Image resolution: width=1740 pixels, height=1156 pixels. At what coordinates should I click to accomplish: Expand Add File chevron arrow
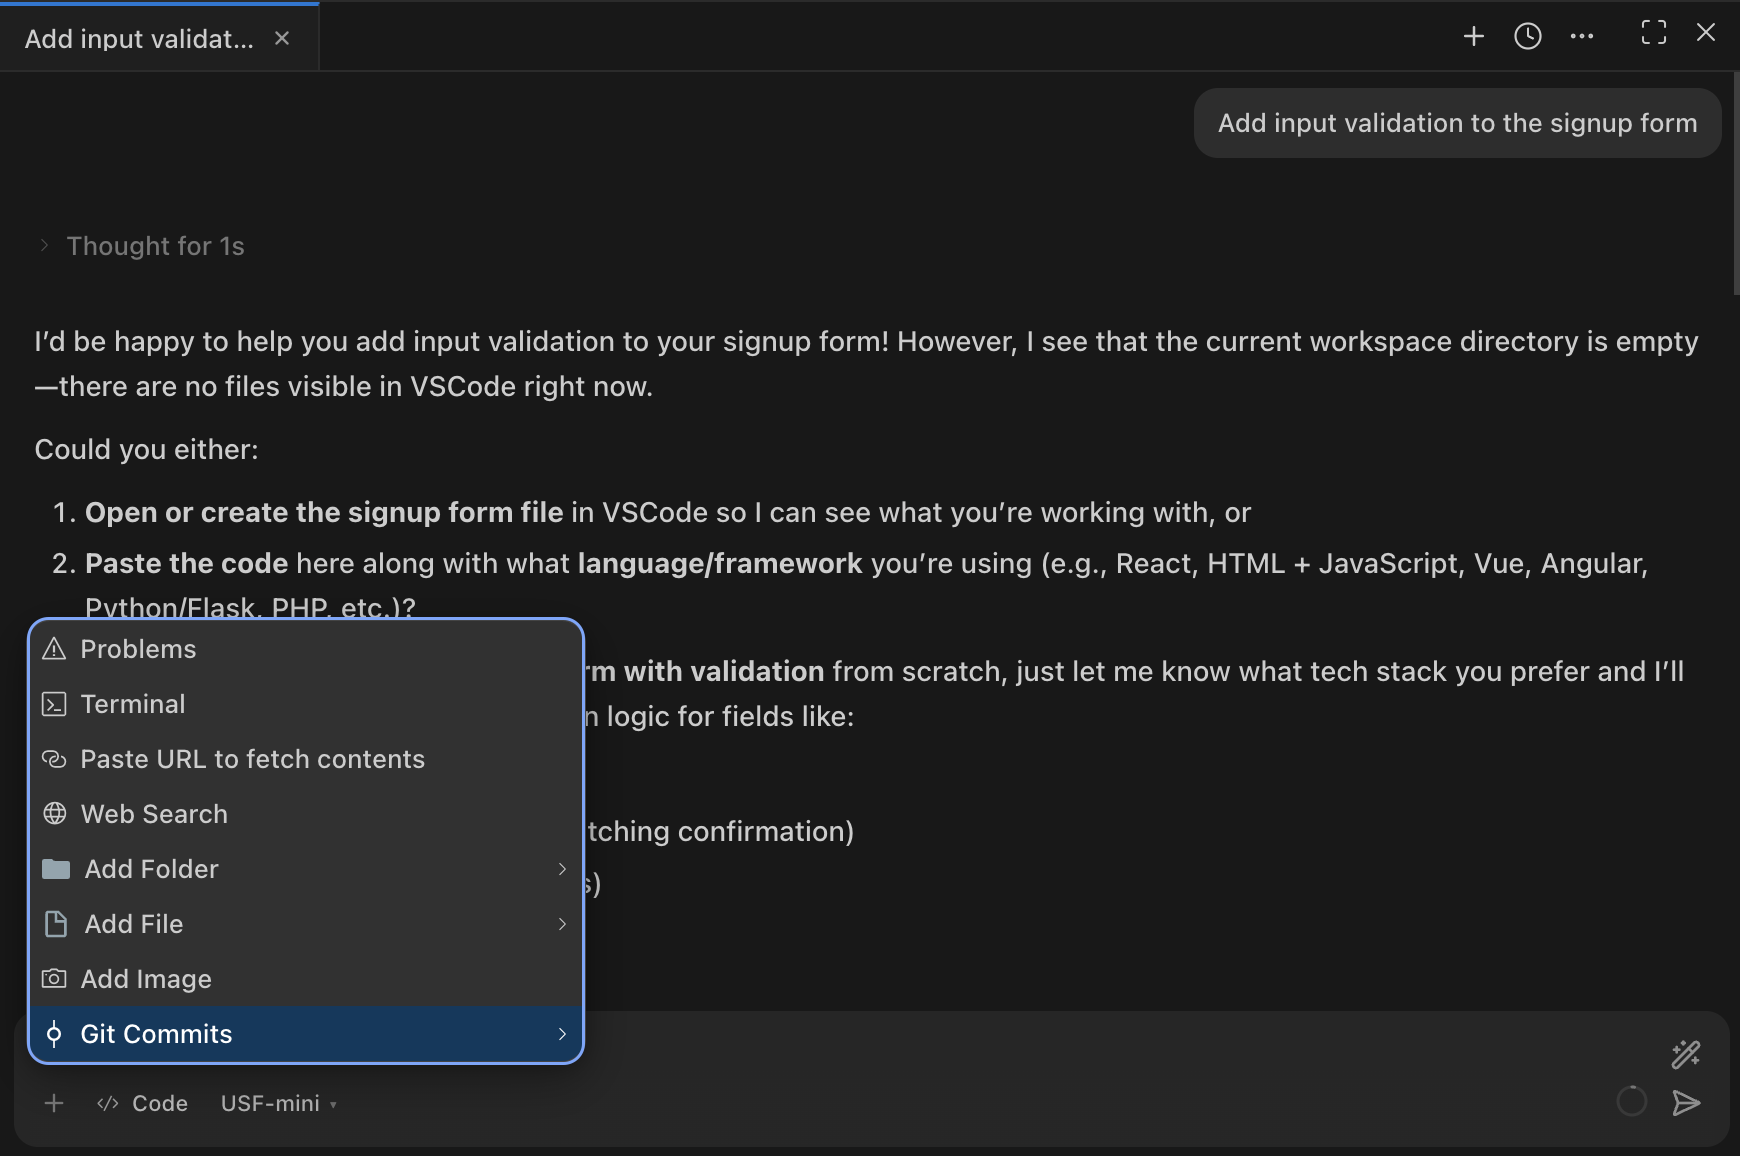click(562, 924)
